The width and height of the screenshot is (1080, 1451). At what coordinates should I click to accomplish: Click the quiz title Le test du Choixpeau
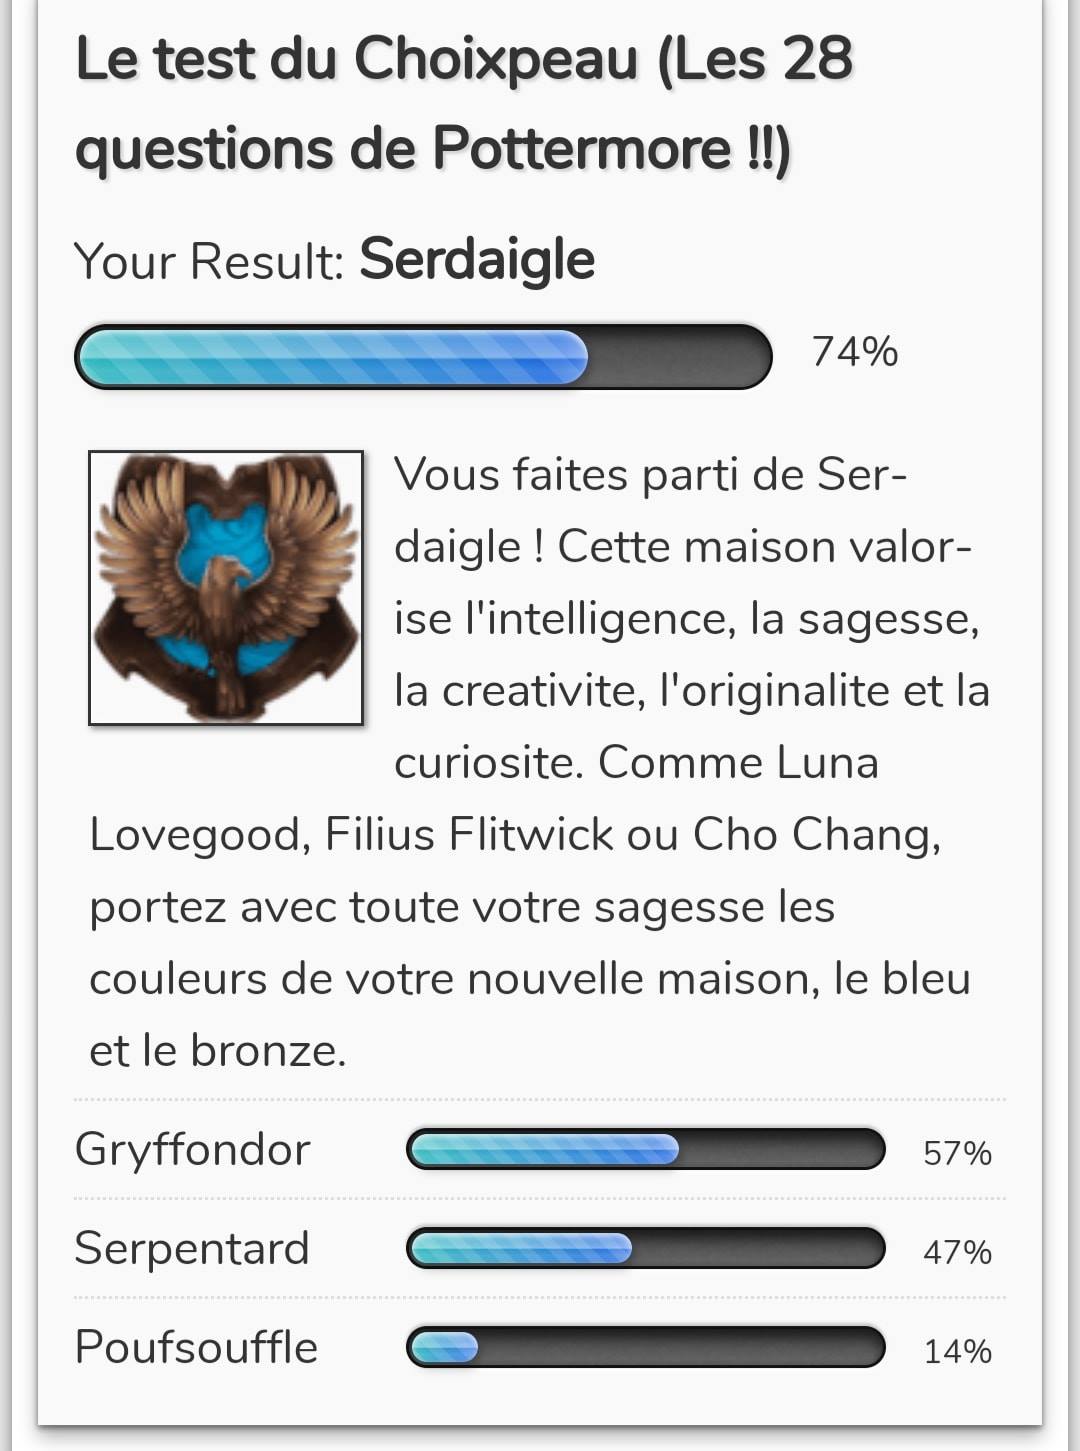[464, 103]
